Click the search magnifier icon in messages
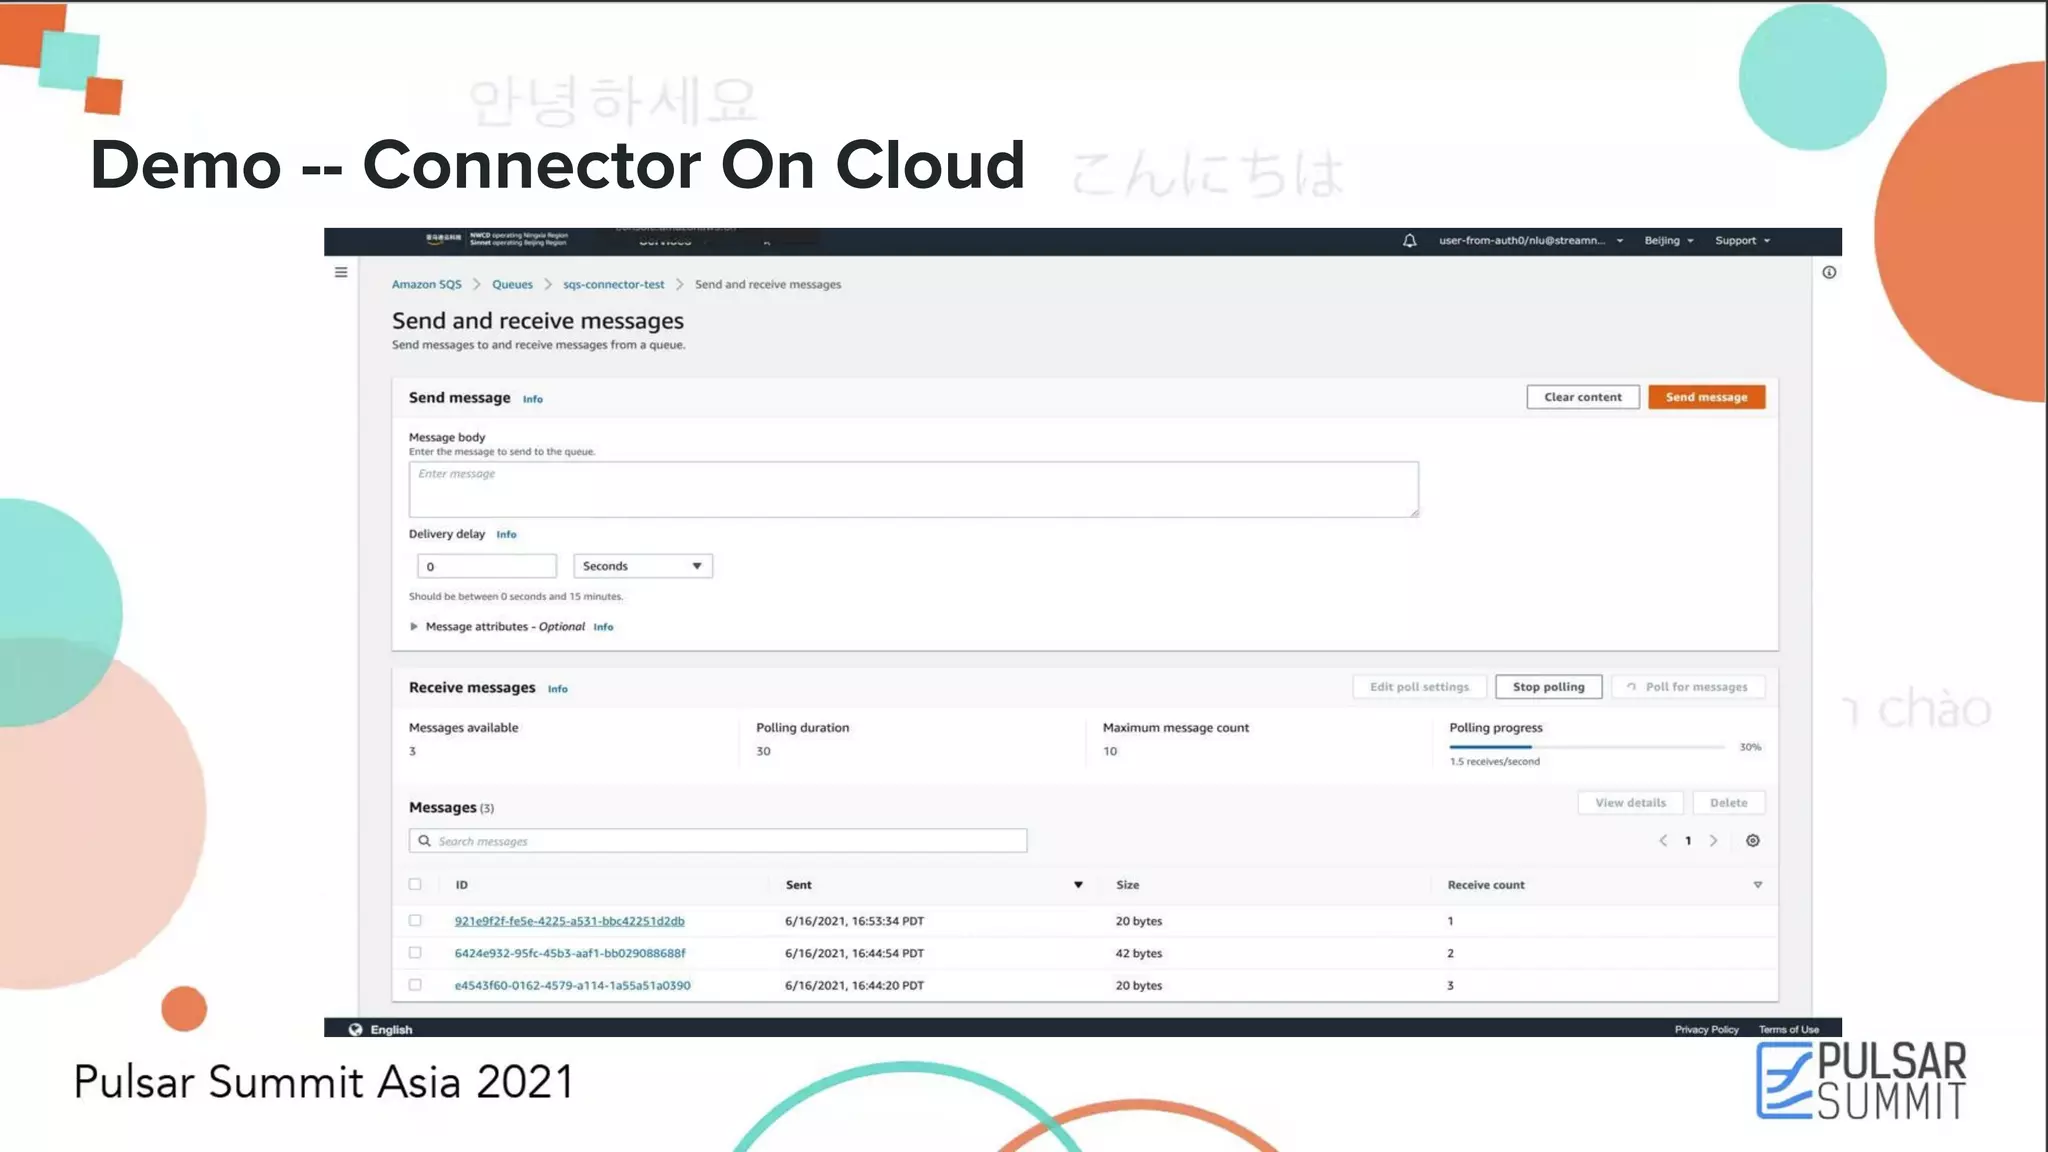The width and height of the screenshot is (2048, 1152). coord(425,841)
